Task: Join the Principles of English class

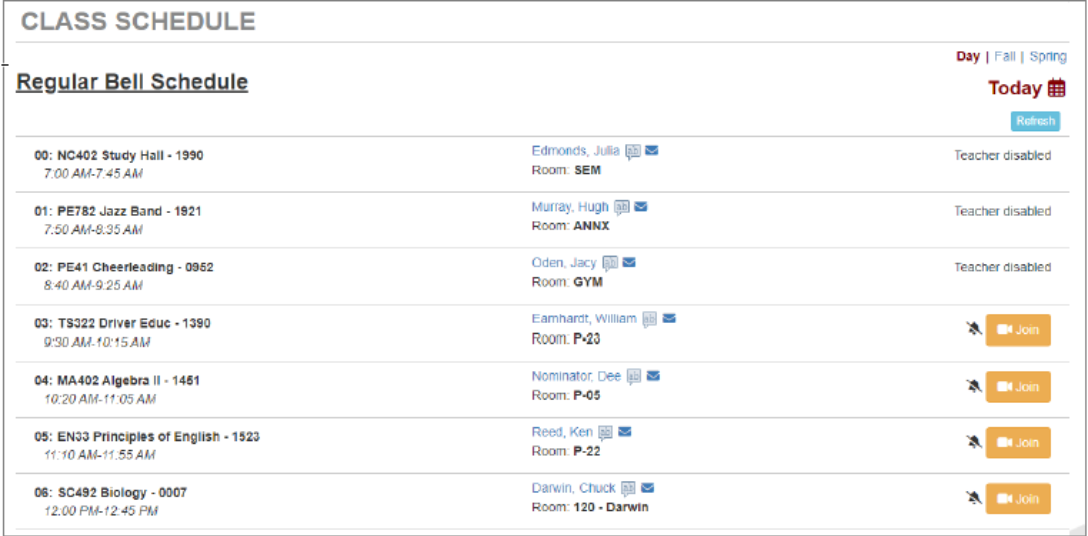Action: coord(1018,442)
